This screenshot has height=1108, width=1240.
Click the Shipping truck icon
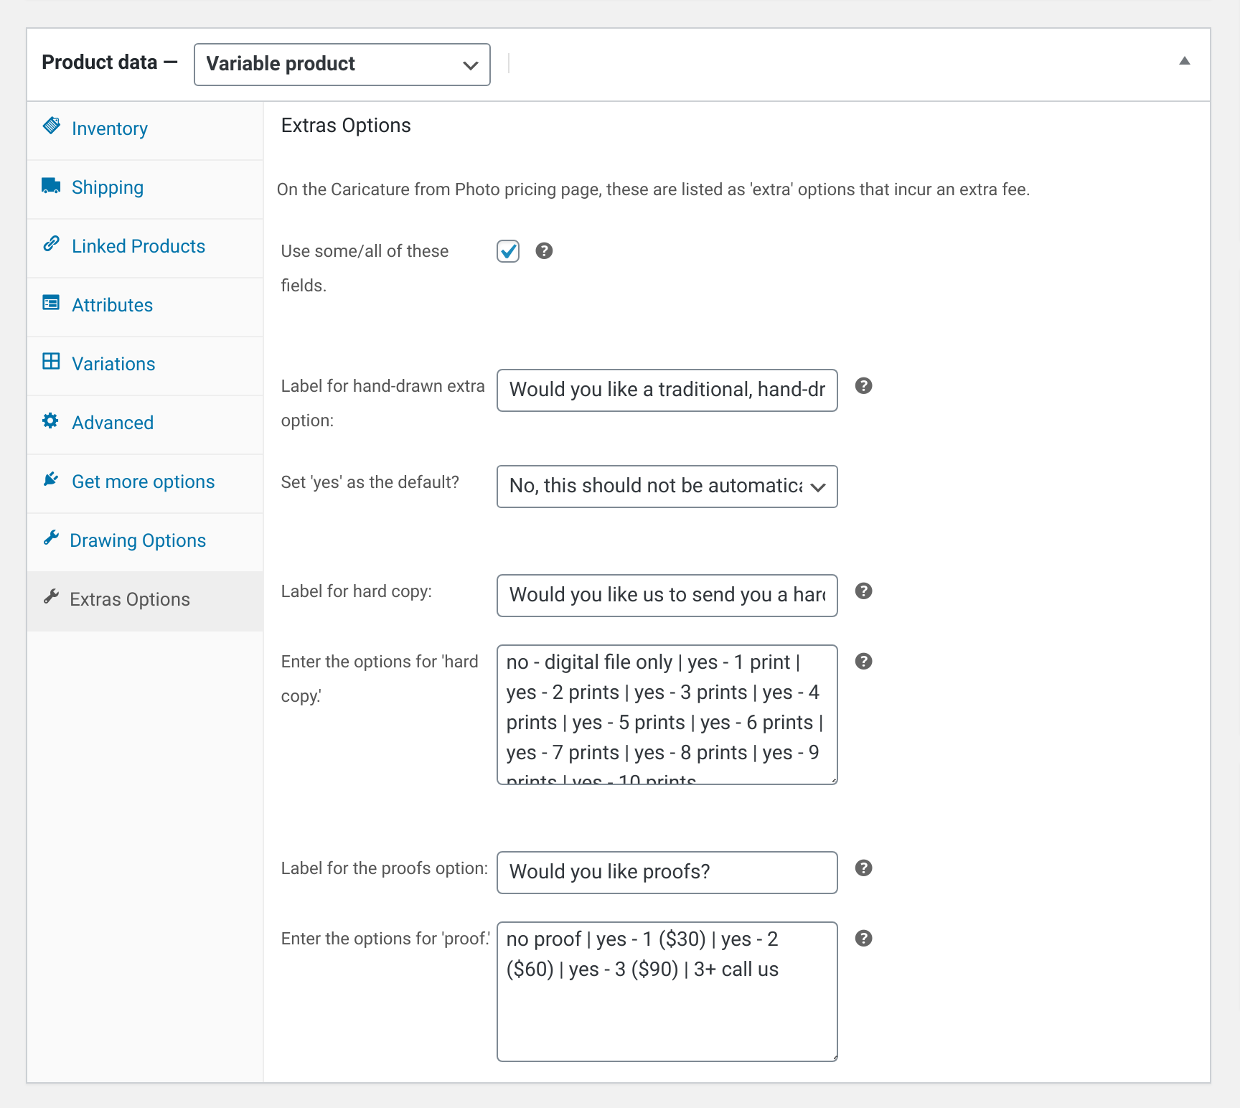tap(51, 185)
